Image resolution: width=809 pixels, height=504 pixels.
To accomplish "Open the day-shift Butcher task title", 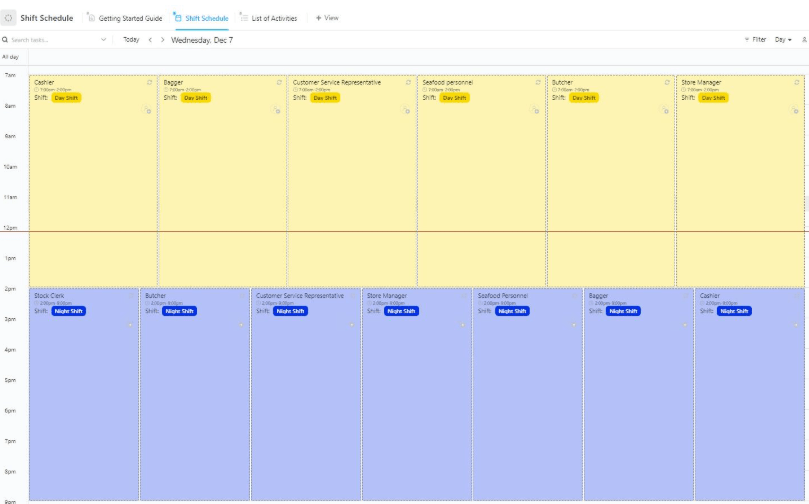I will (562, 82).
